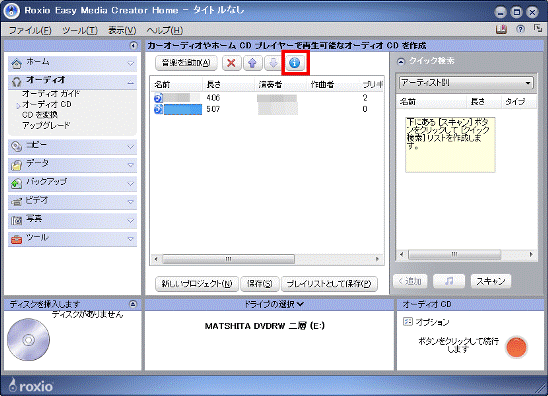Click the photo icon in sidebar
The image size is (548, 396).
pos(16,220)
